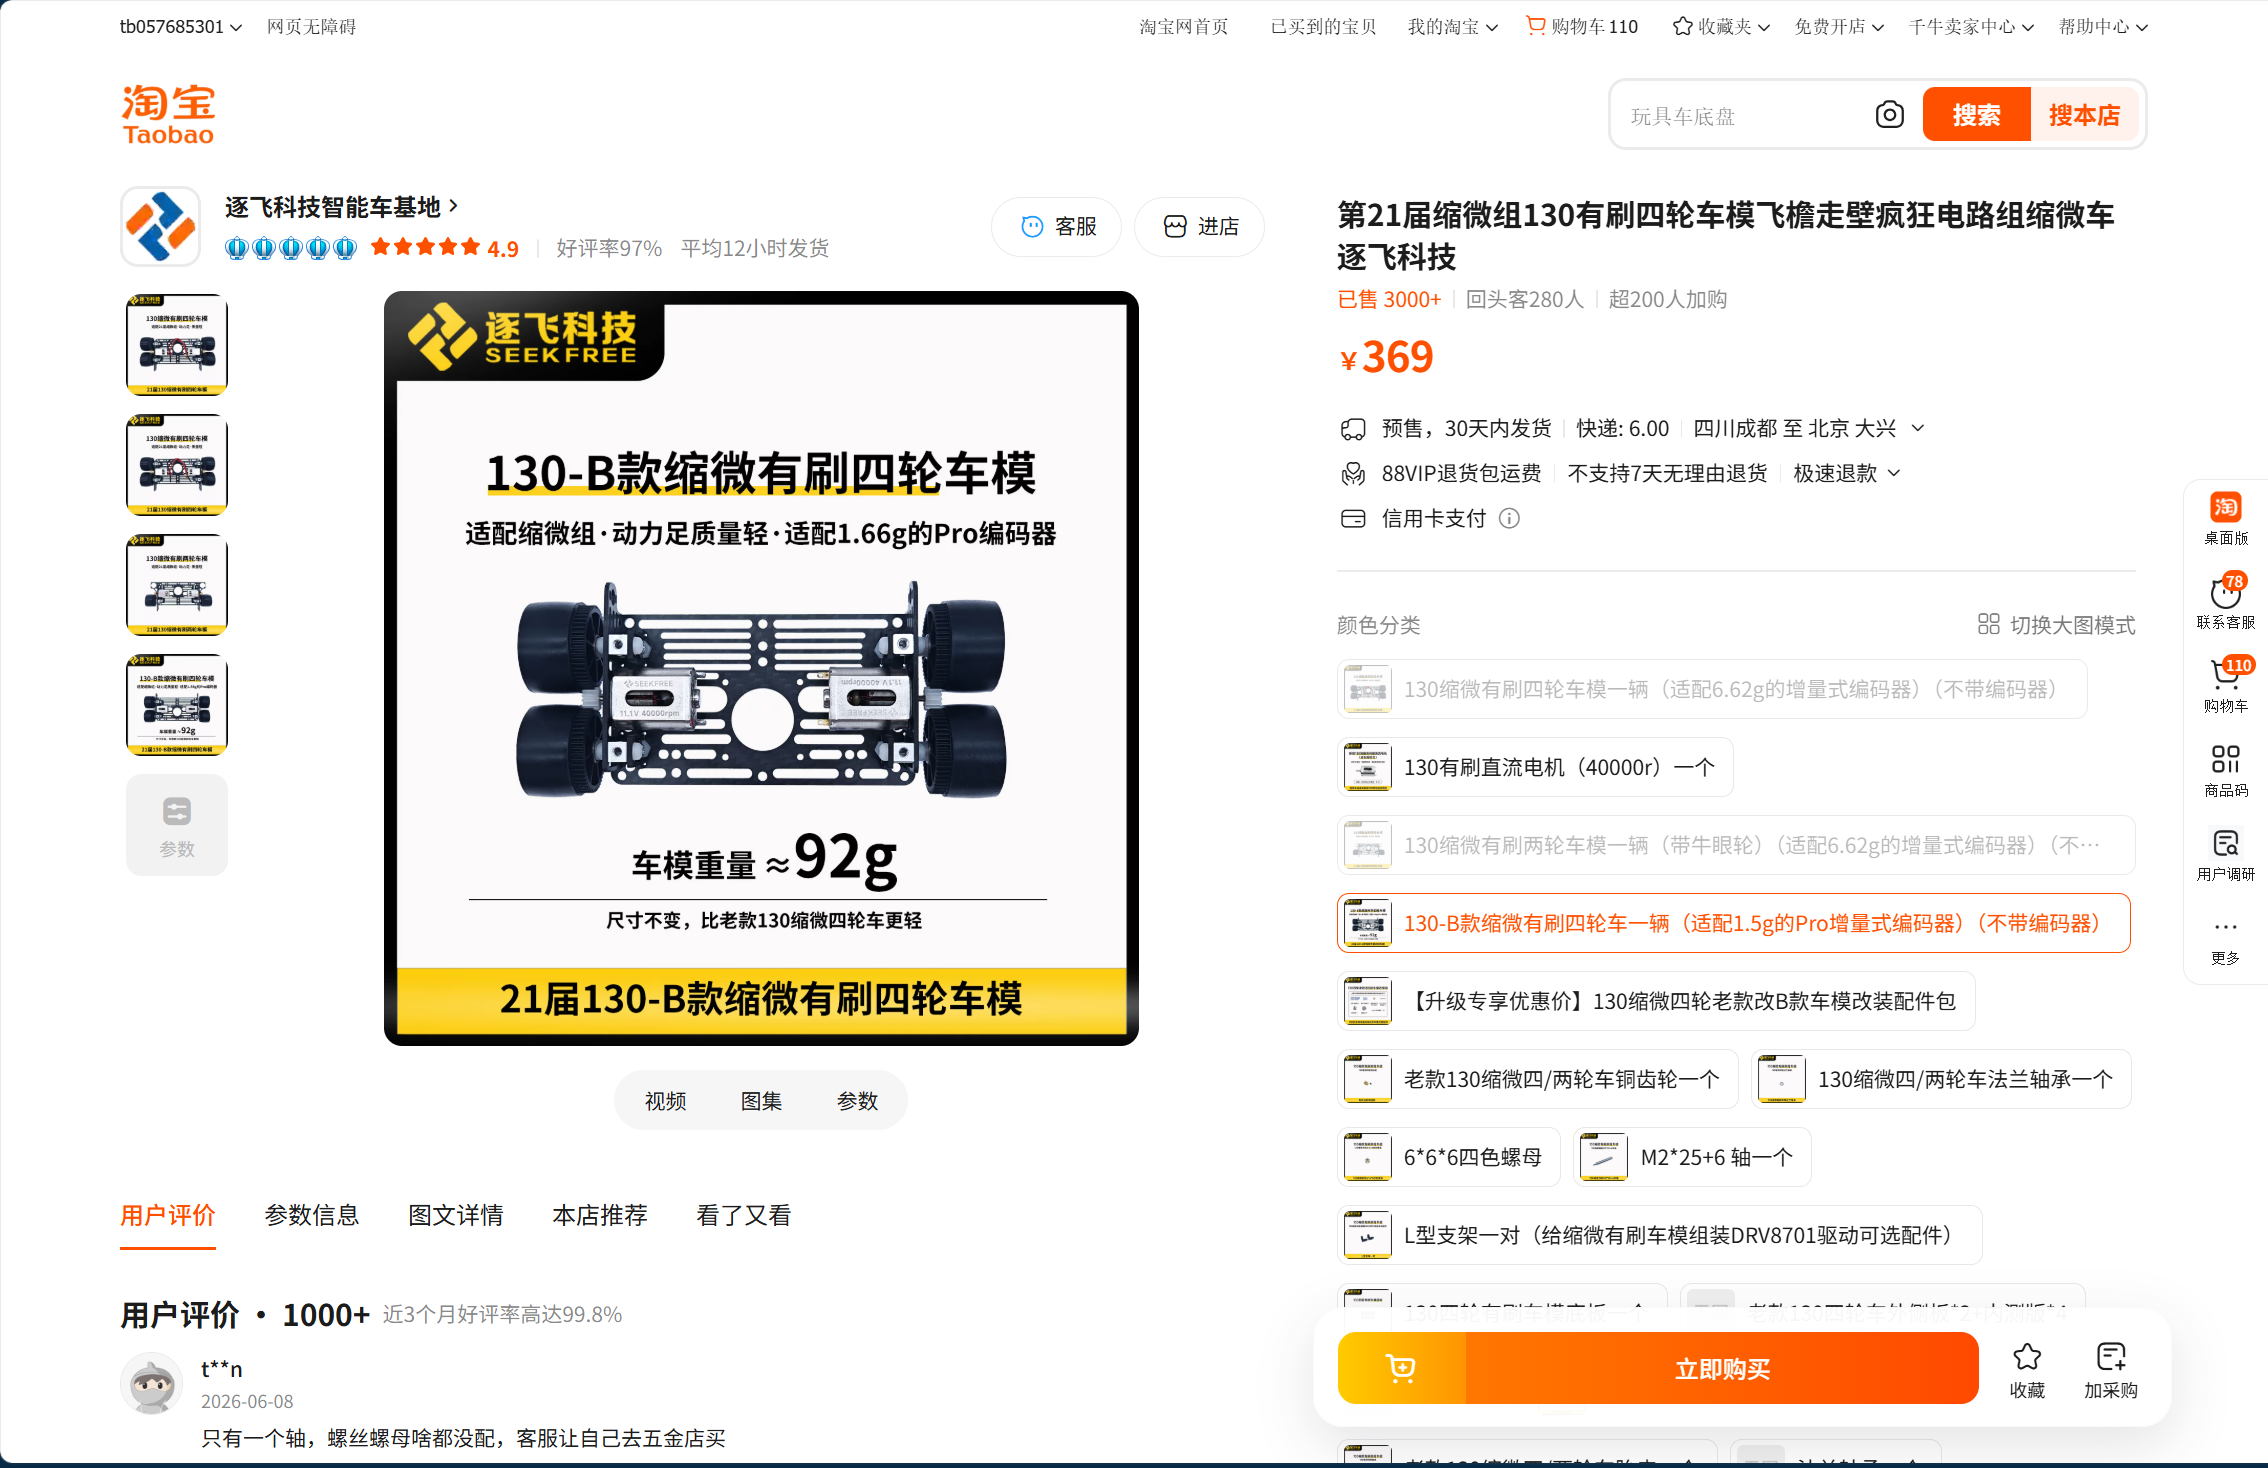Open 桌面版 desktop app sidebar icon
The image size is (2268, 1468).
coord(2225,519)
